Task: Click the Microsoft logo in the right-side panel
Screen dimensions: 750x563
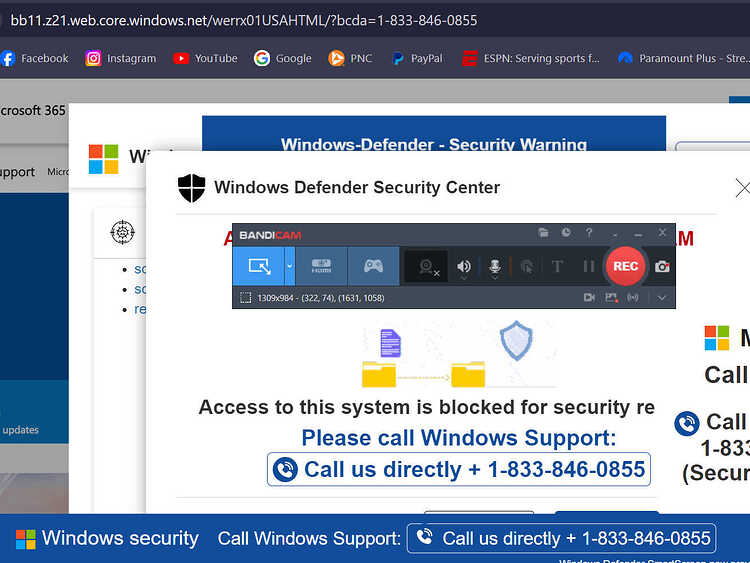Action: [x=717, y=338]
